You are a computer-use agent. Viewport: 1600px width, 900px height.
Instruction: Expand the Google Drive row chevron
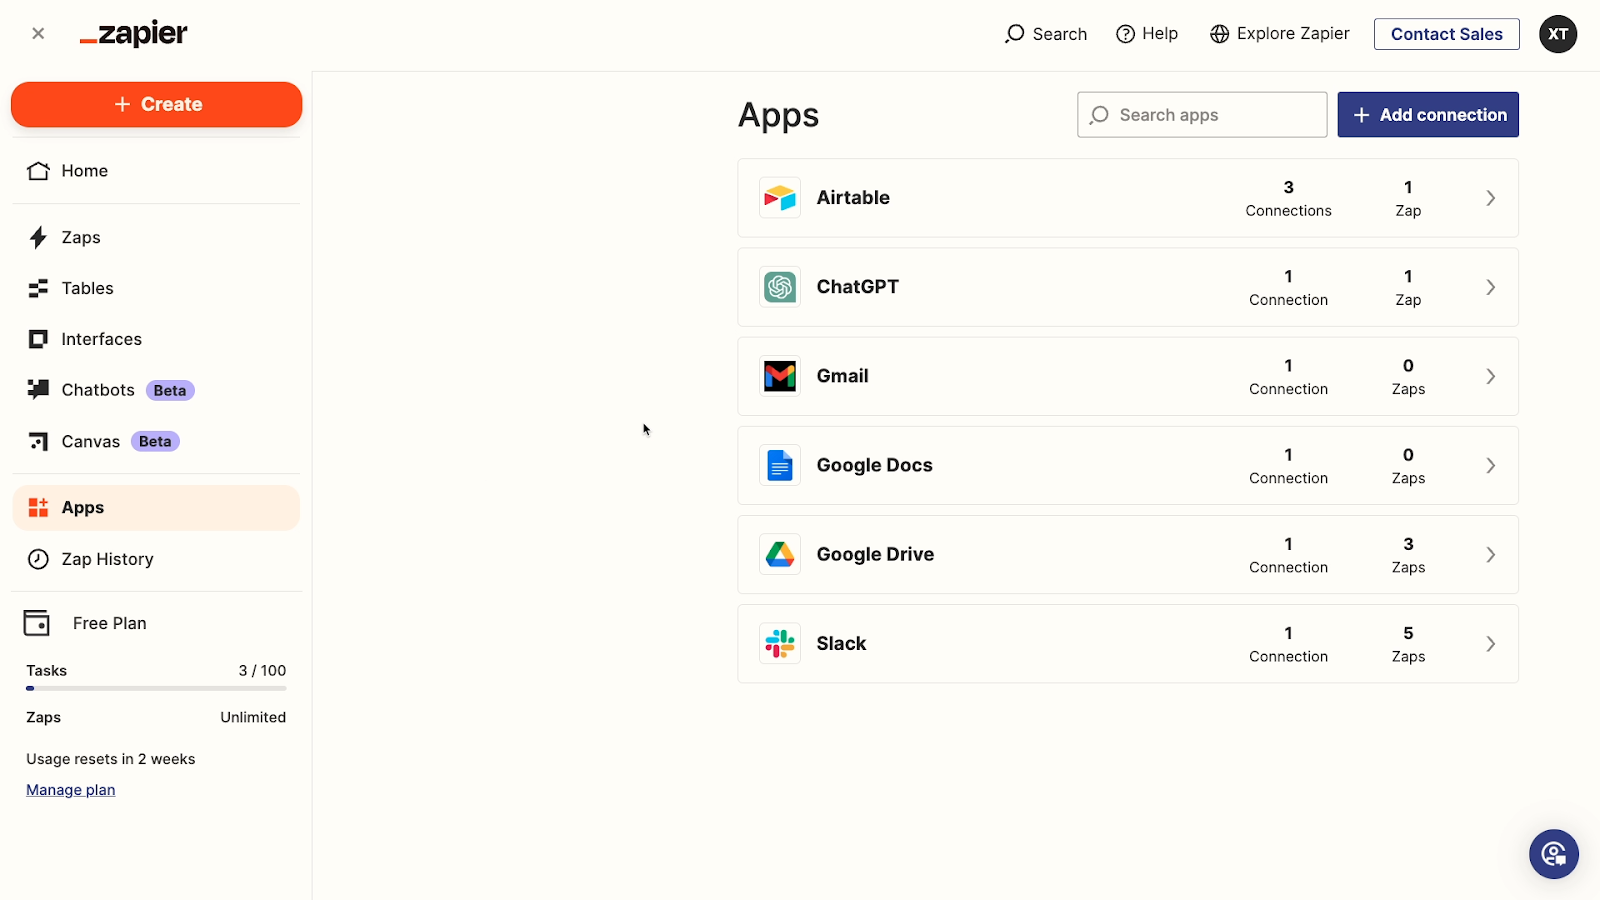click(1491, 554)
